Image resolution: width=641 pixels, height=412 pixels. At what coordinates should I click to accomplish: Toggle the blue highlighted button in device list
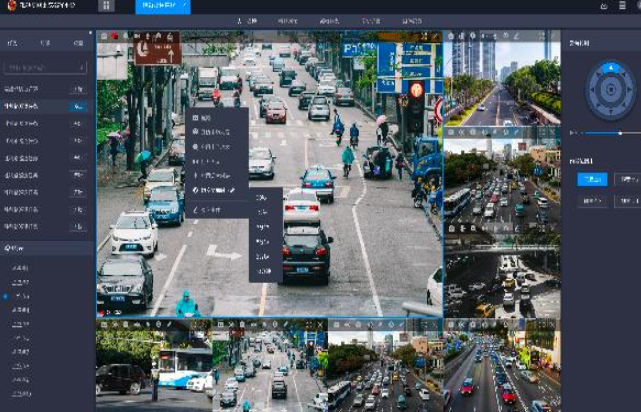[77, 106]
